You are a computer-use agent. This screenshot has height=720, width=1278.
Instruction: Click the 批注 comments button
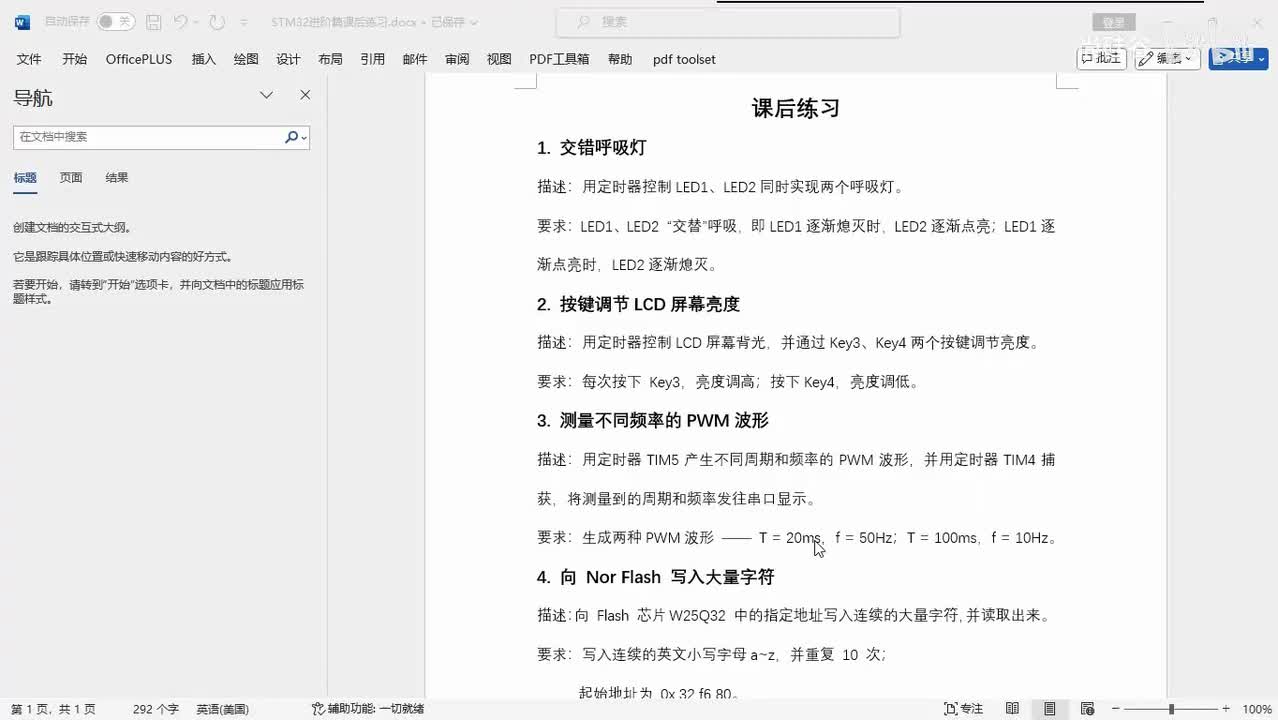[x=1101, y=58]
